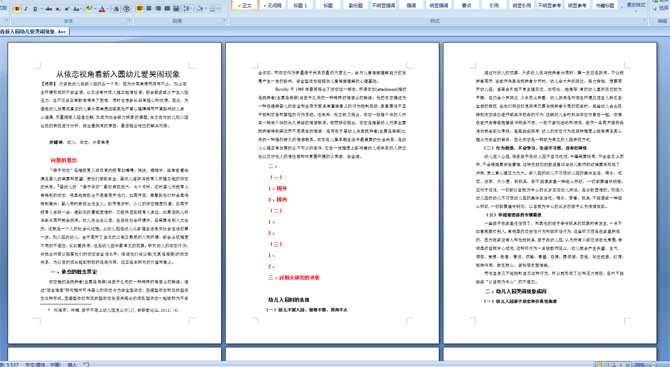Open the document tab ending in .doc
The height and width of the screenshot is (367, 670).
point(34,32)
